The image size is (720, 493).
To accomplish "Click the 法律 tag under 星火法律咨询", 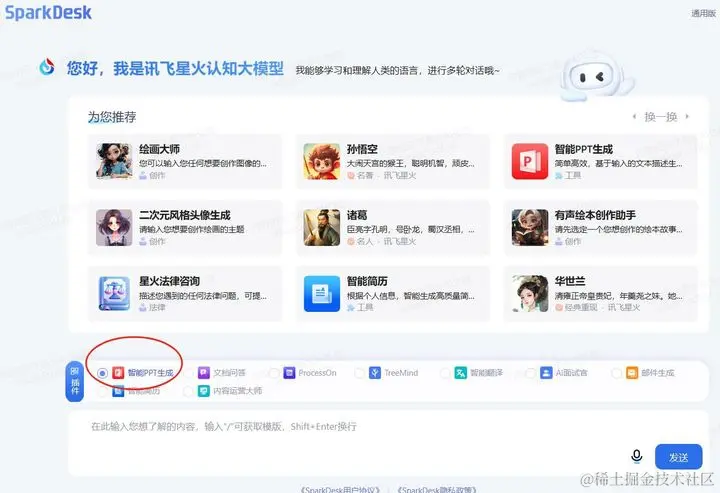I will click(x=157, y=307).
